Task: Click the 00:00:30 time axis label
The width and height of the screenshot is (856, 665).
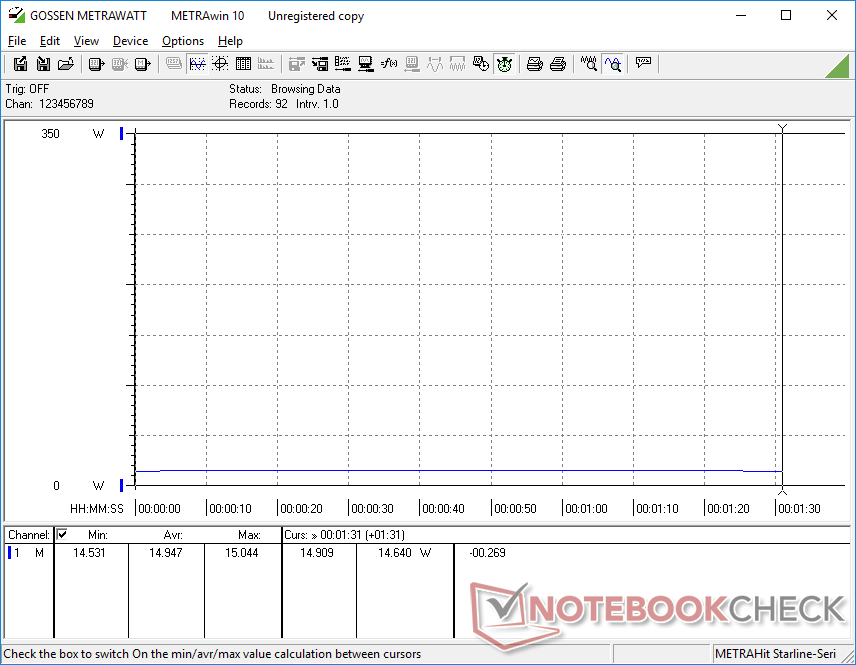Action: tap(372, 509)
